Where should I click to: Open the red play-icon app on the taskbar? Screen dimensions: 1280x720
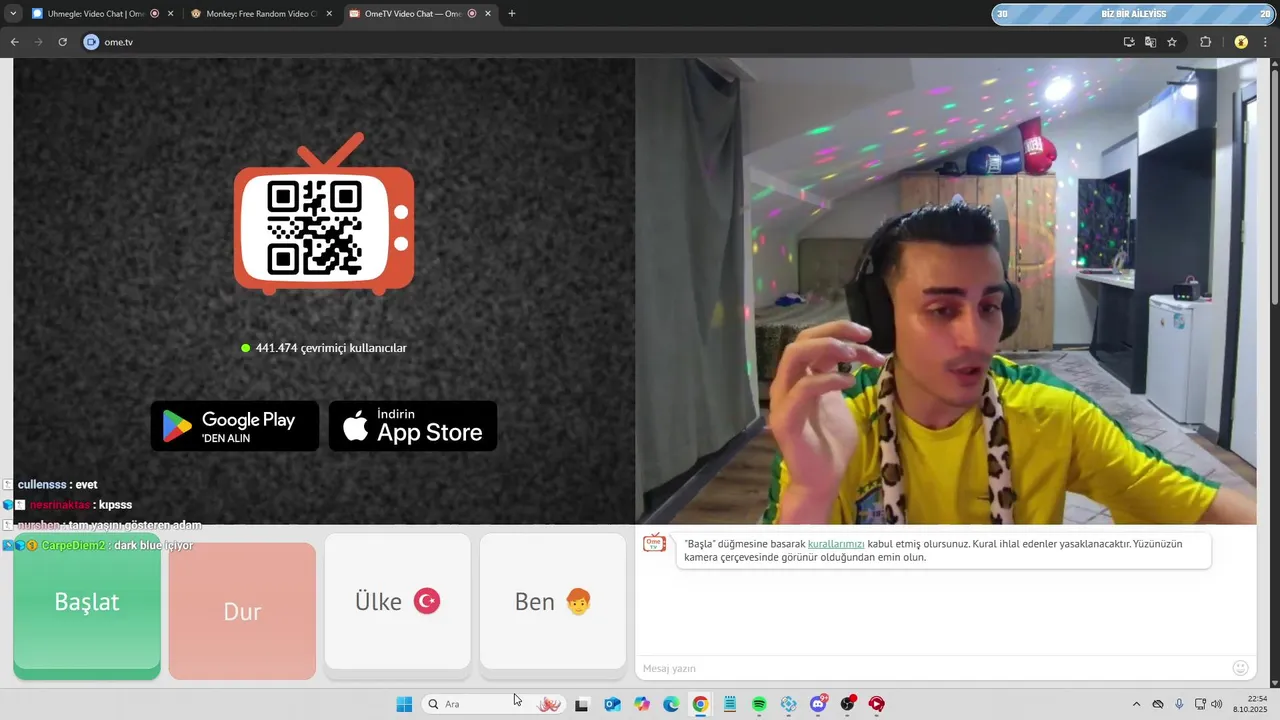click(877, 704)
